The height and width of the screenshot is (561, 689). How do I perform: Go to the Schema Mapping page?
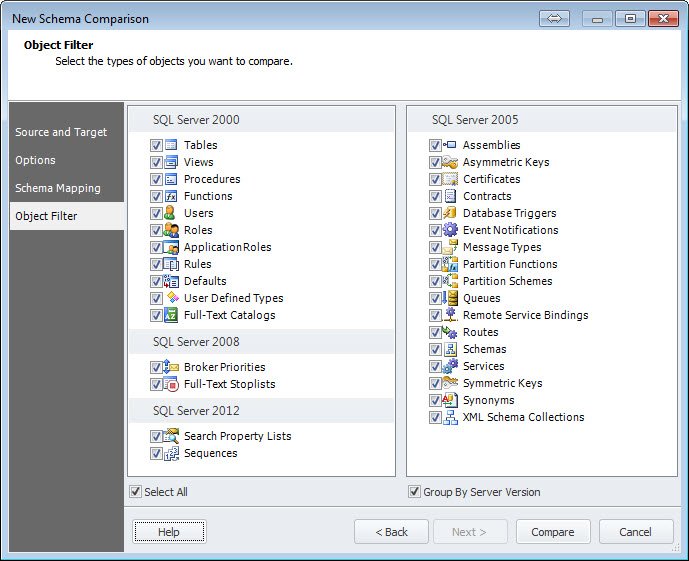[67, 188]
